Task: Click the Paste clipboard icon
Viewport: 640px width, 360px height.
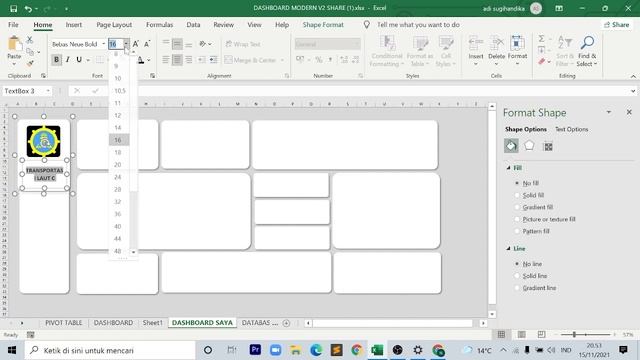Action: coord(14,44)
